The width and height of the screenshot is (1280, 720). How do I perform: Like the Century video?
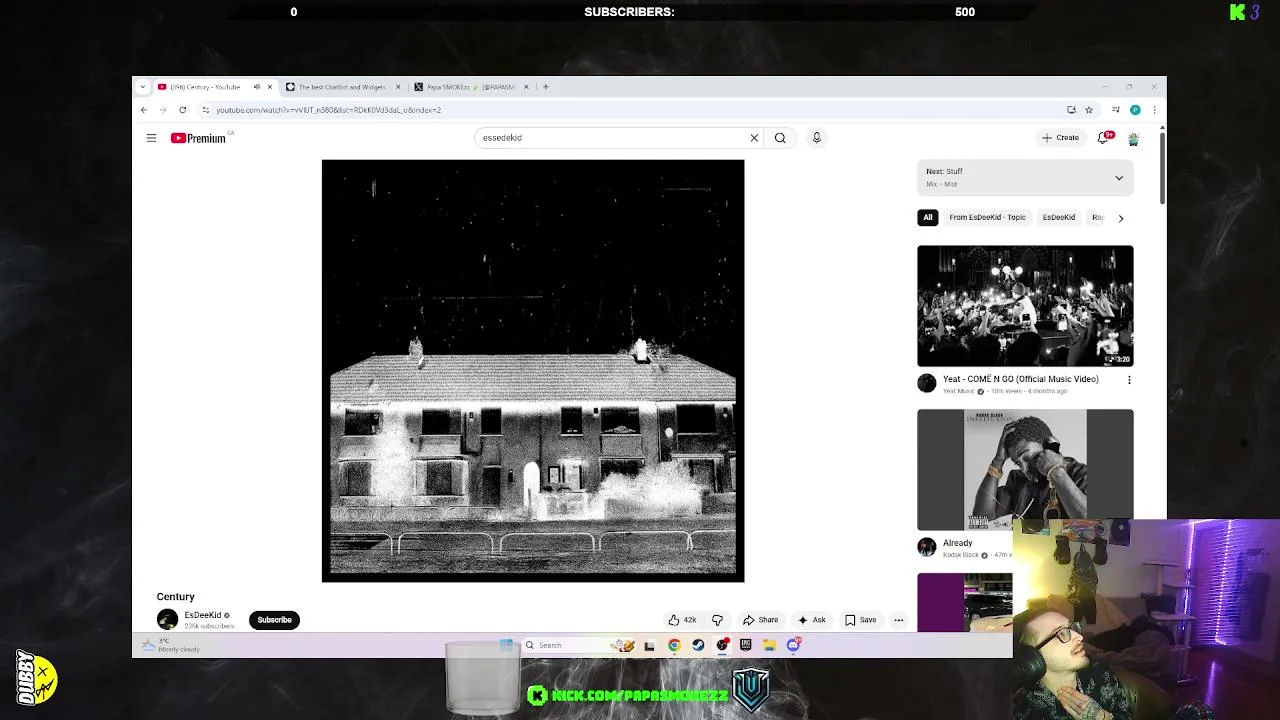(x=682, y=620)
